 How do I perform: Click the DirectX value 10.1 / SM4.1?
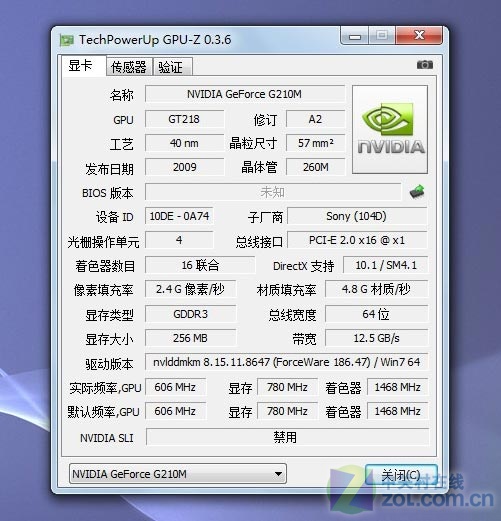[386, 265]
